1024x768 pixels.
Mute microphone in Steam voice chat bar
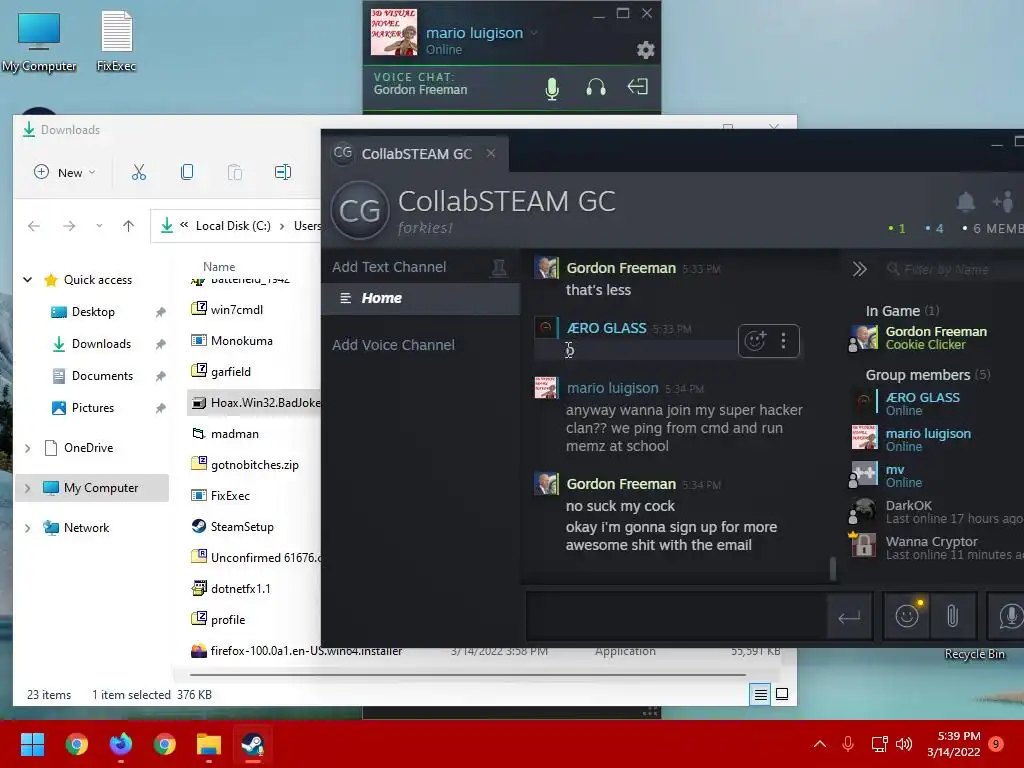552,88
